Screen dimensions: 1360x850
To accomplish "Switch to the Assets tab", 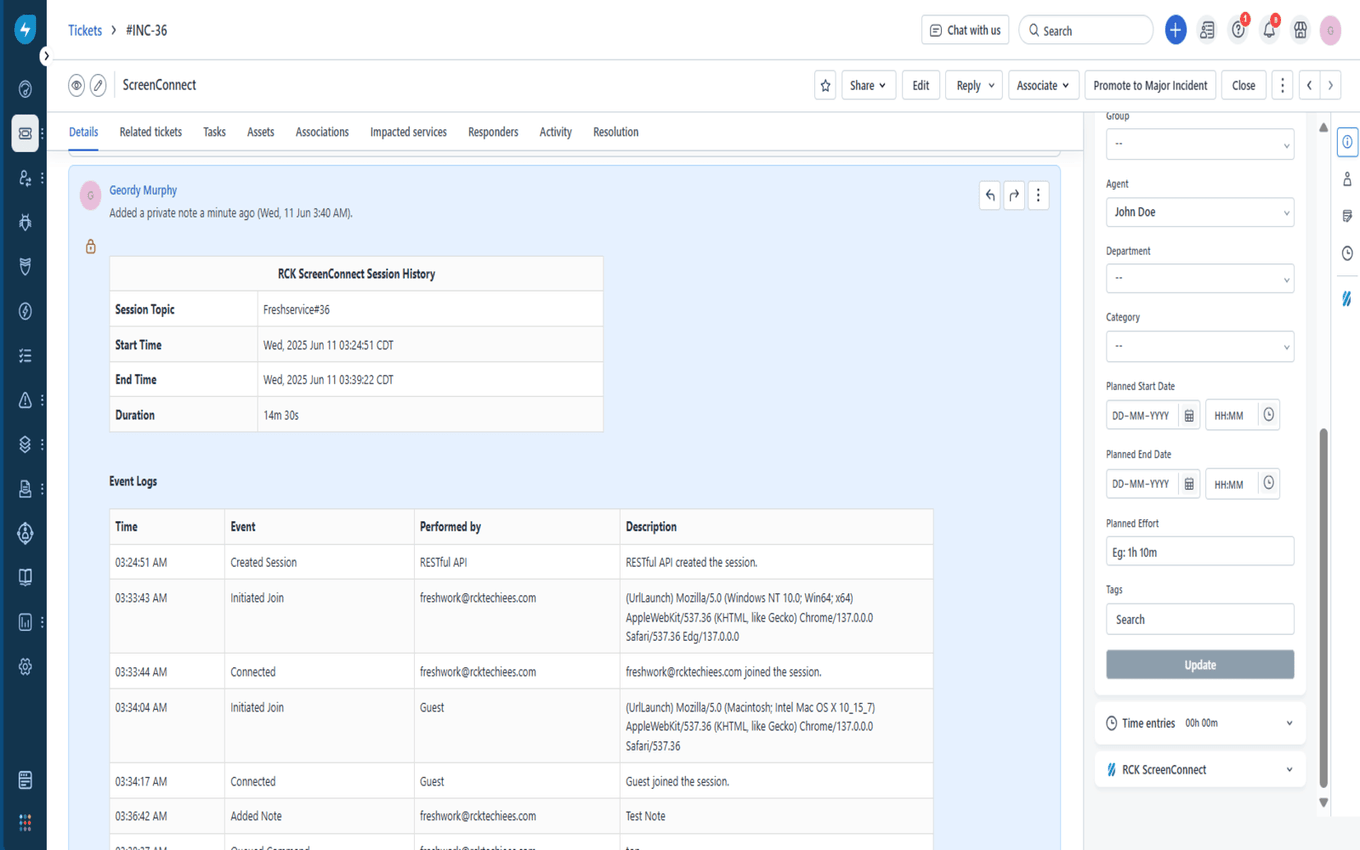I will click(x=261, y=132).
